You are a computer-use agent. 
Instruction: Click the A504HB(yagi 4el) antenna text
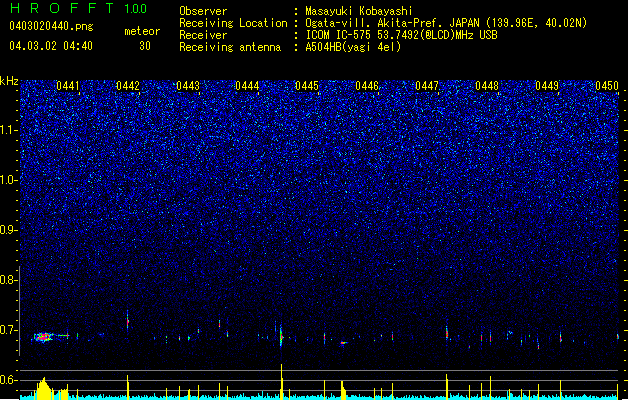tap(353, 47)
